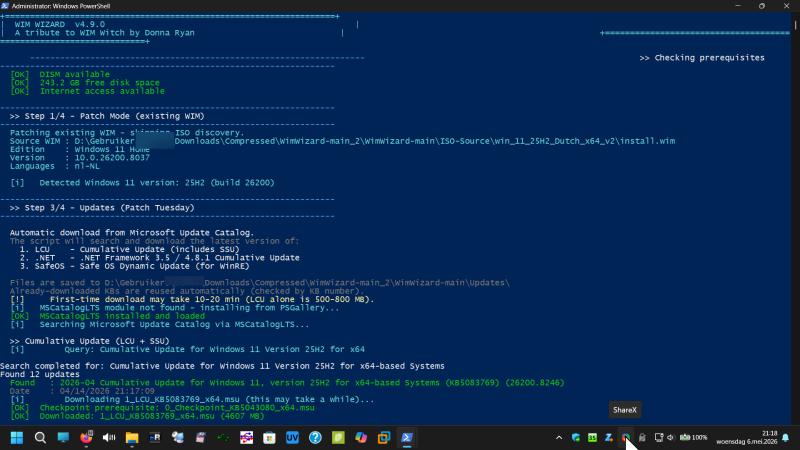800x450 pixels.
Task: Open the speaker volume mixer taskbar app
Action: point(109,438)
